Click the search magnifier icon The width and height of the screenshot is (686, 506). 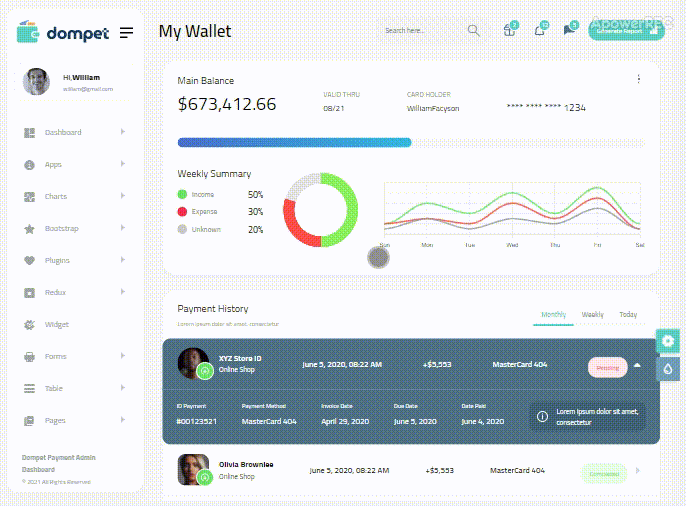coord(473,31)
